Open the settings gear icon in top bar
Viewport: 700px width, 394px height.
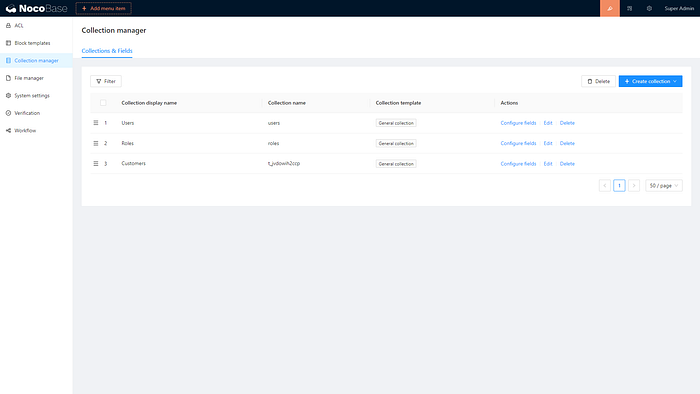[x=649, y=8]
